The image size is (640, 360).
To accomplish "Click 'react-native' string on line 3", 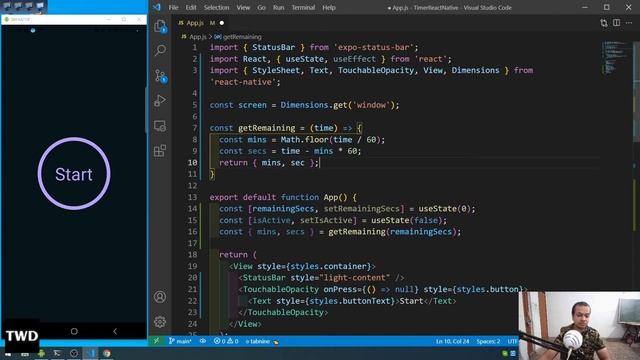I will tap(242, 82).
